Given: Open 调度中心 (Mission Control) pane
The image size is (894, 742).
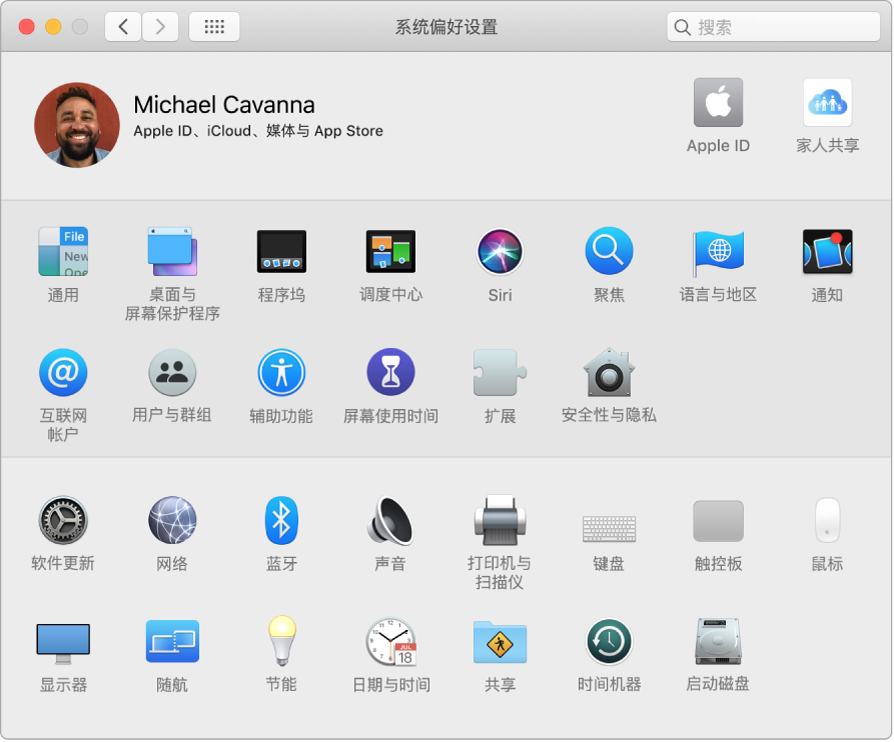Looking at the screenshot, I should (390, 251).
